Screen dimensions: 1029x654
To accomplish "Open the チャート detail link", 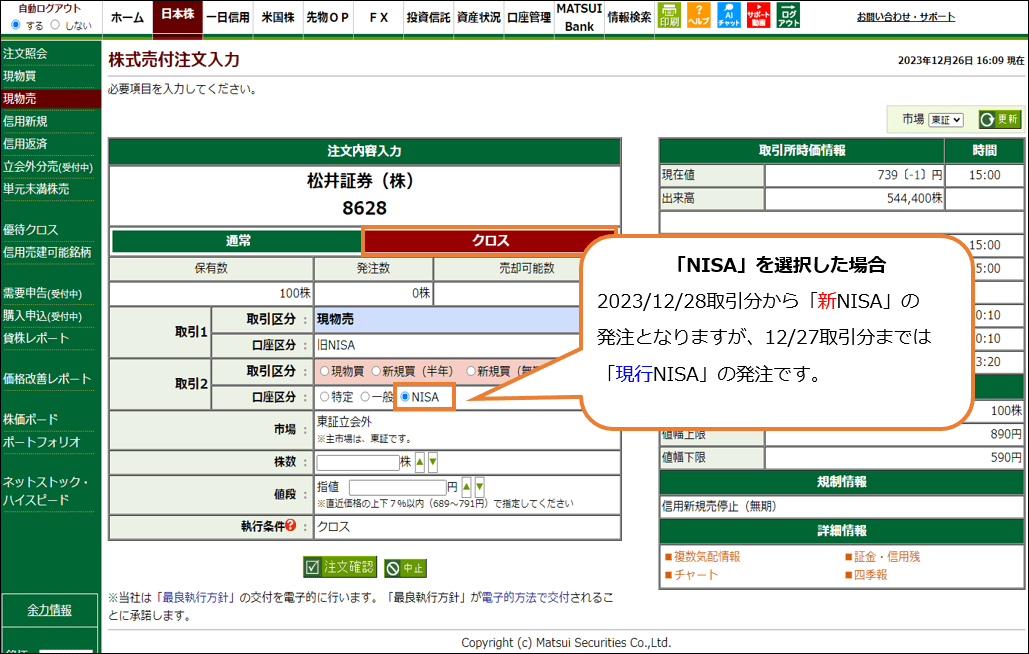I will click(696, 575).
